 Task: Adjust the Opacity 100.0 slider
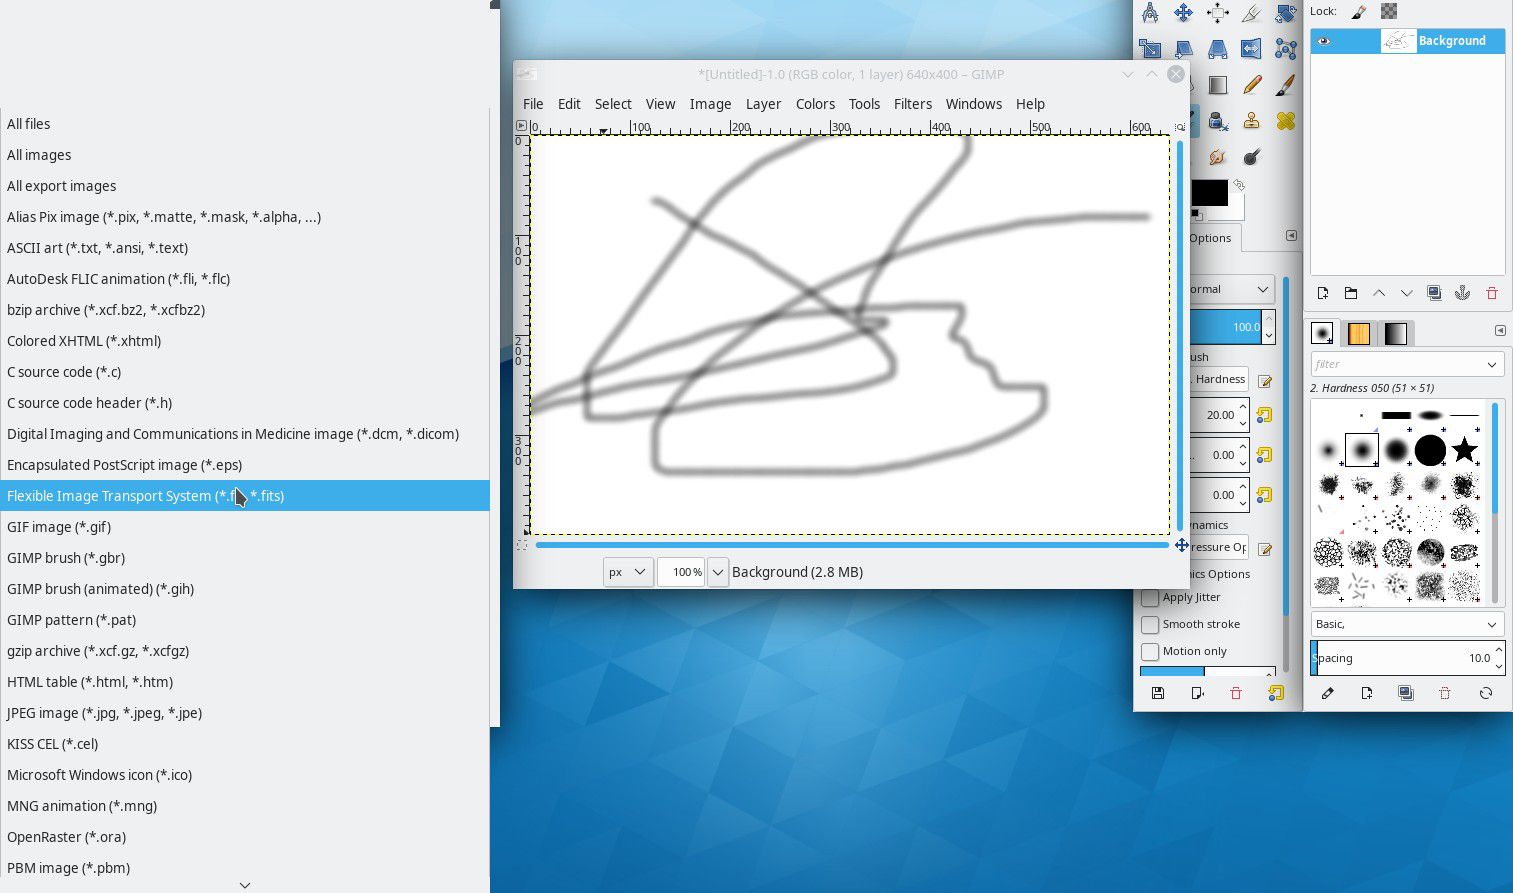(1226, 327)
